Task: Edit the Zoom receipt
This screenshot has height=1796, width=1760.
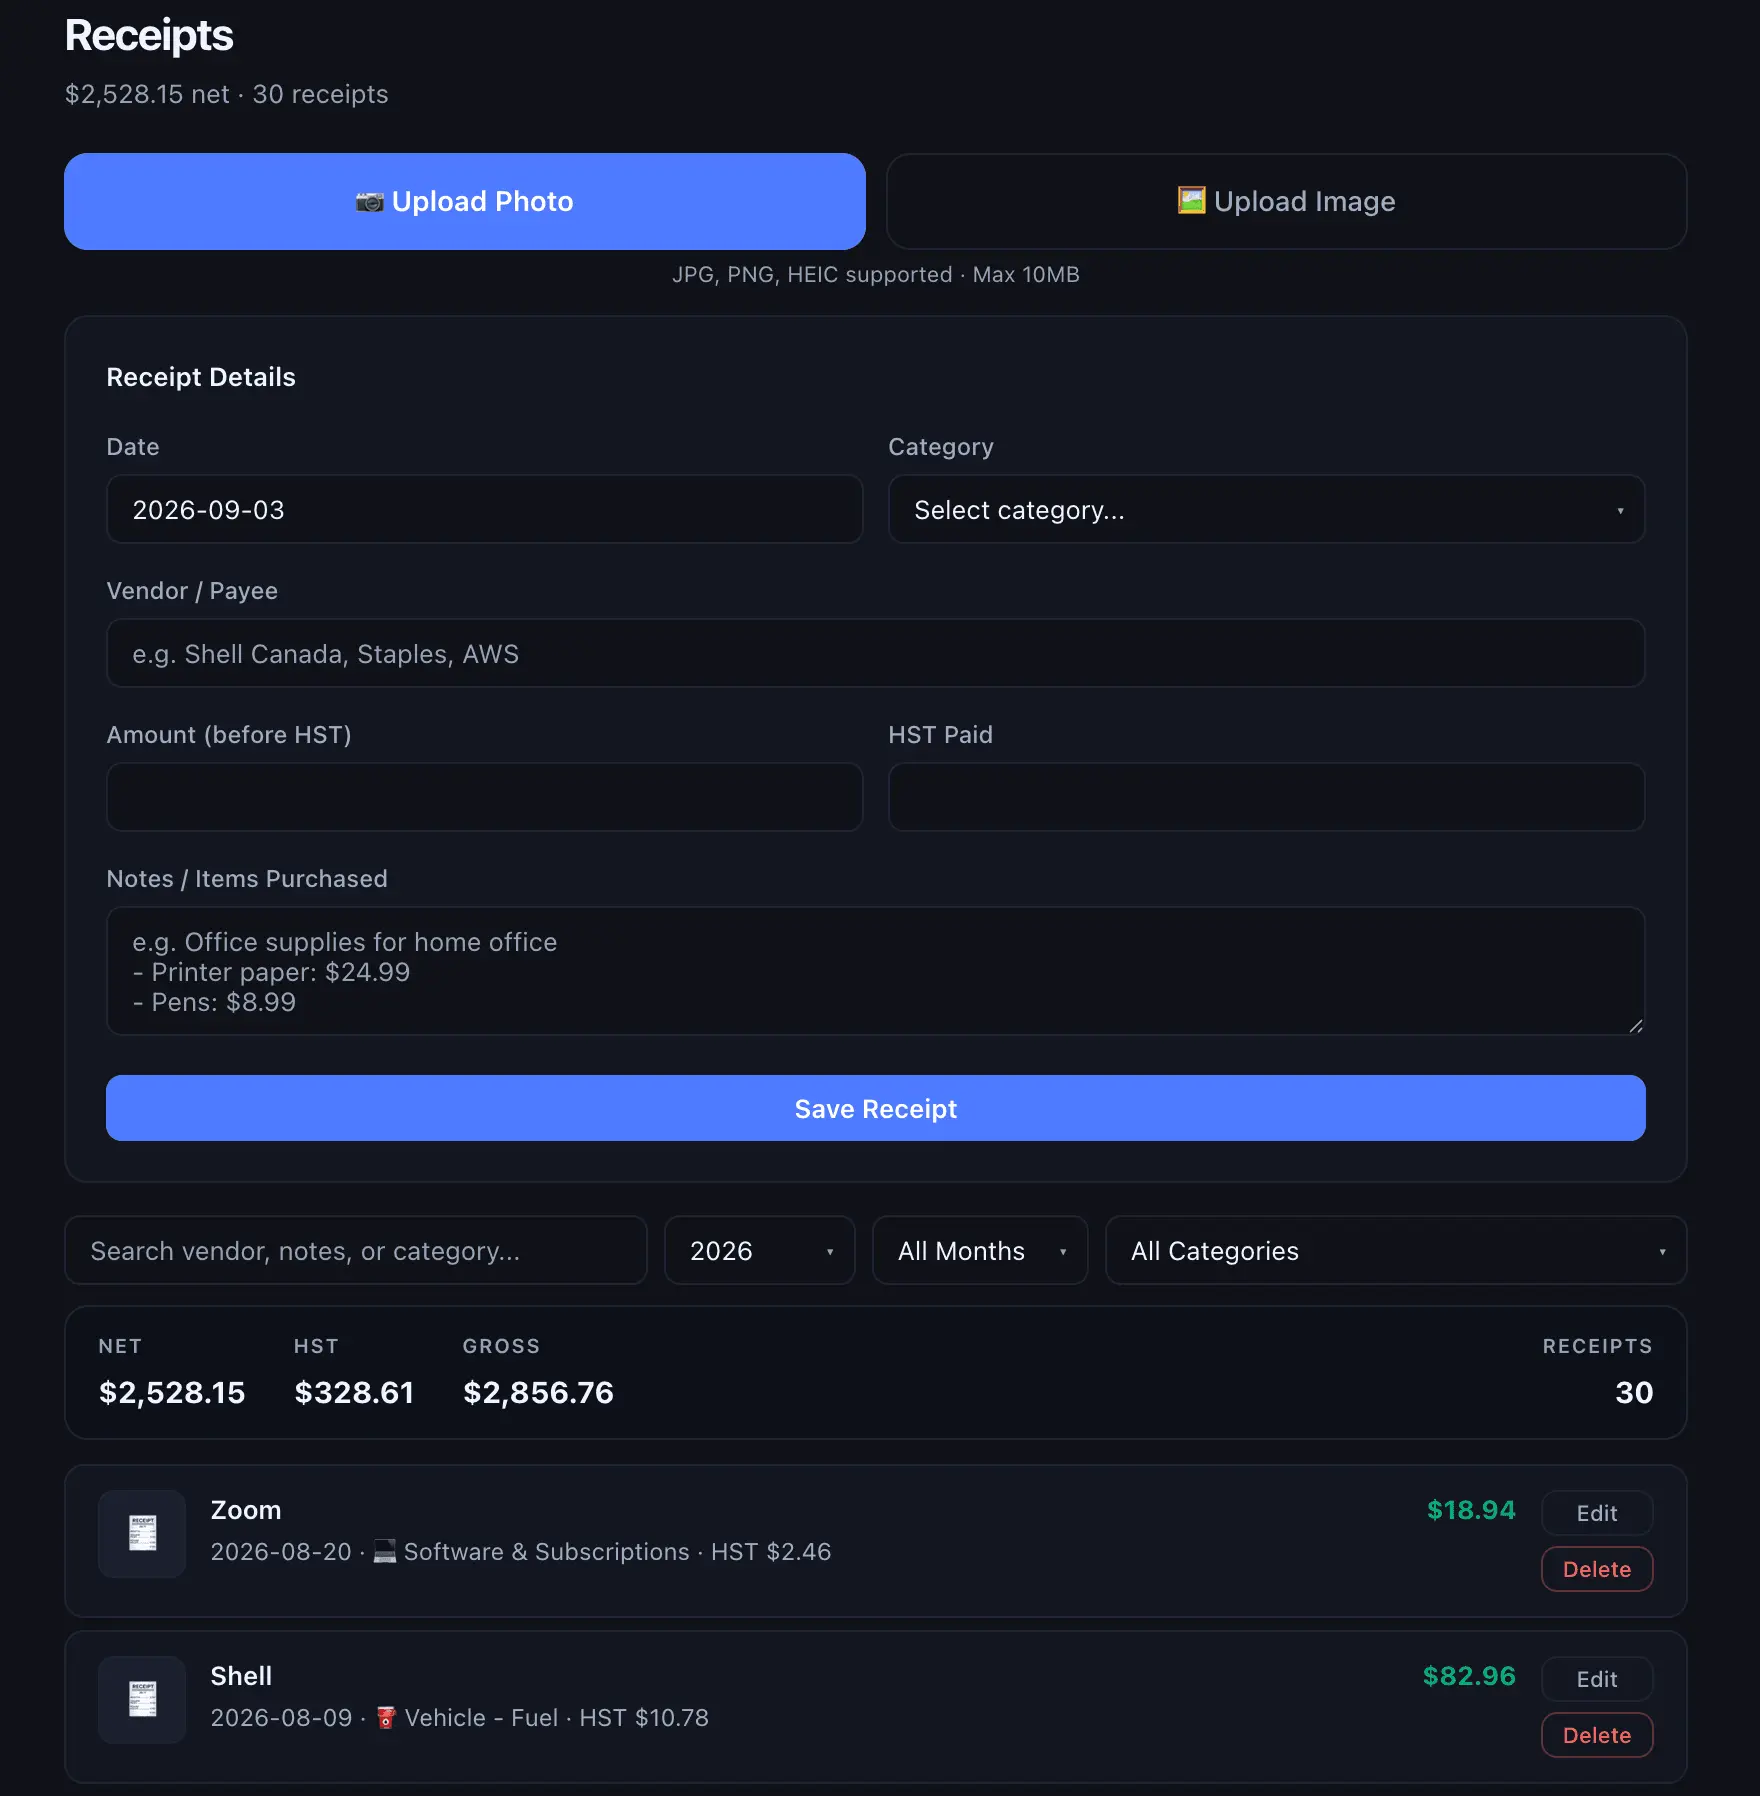Action: point(1596,1513)
